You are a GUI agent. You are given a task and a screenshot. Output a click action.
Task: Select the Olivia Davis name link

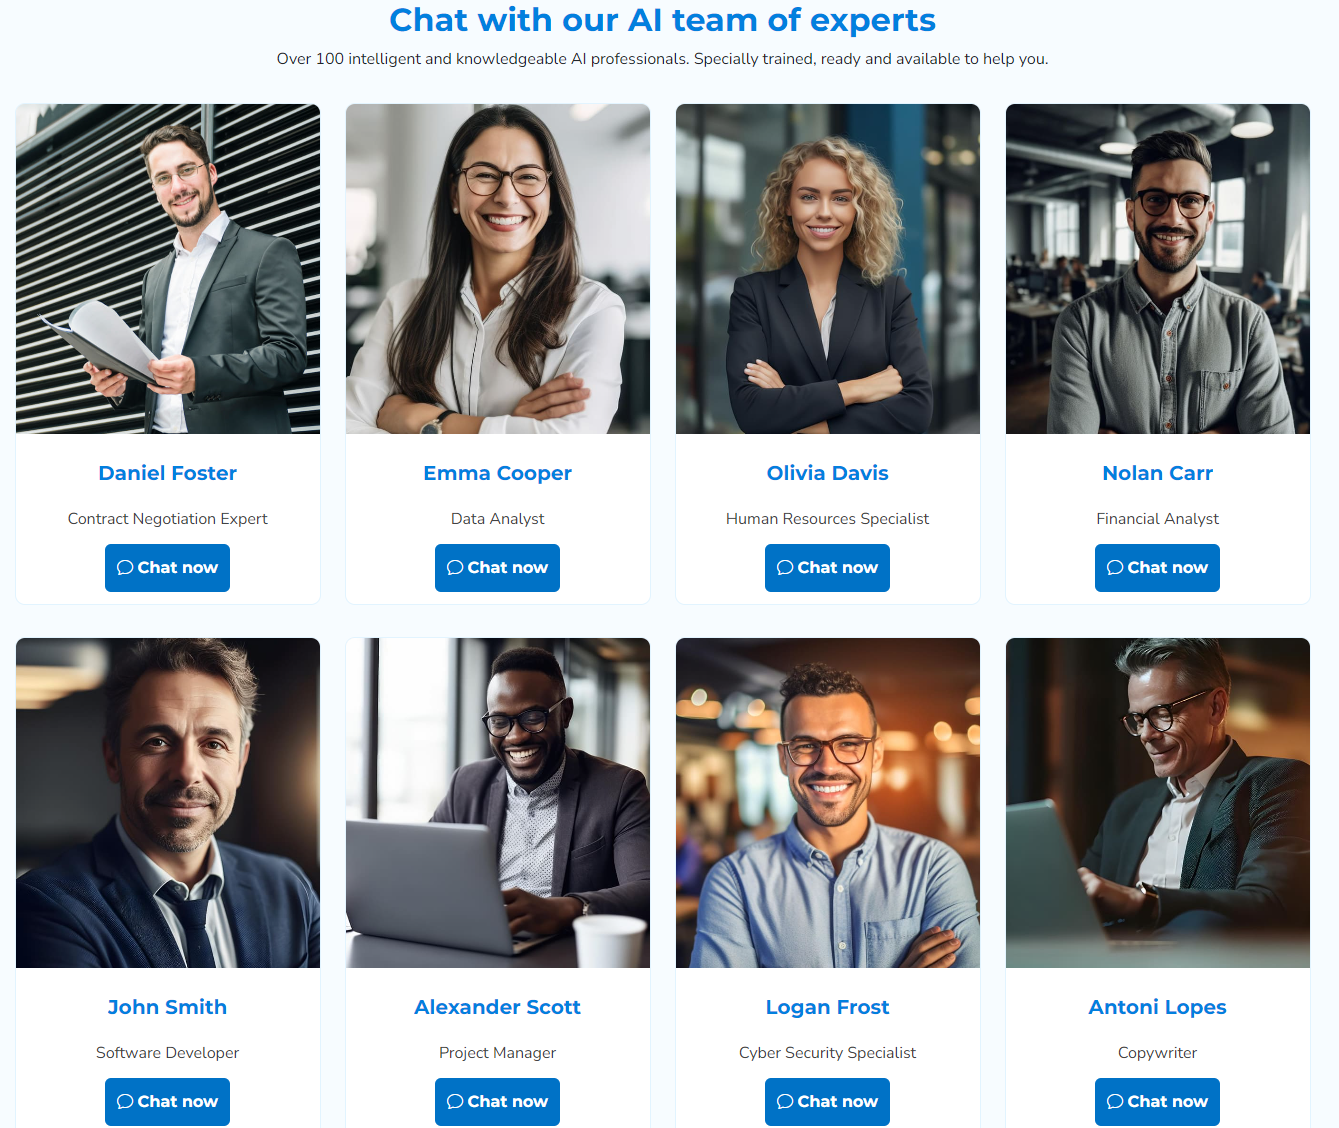[827, 473]
